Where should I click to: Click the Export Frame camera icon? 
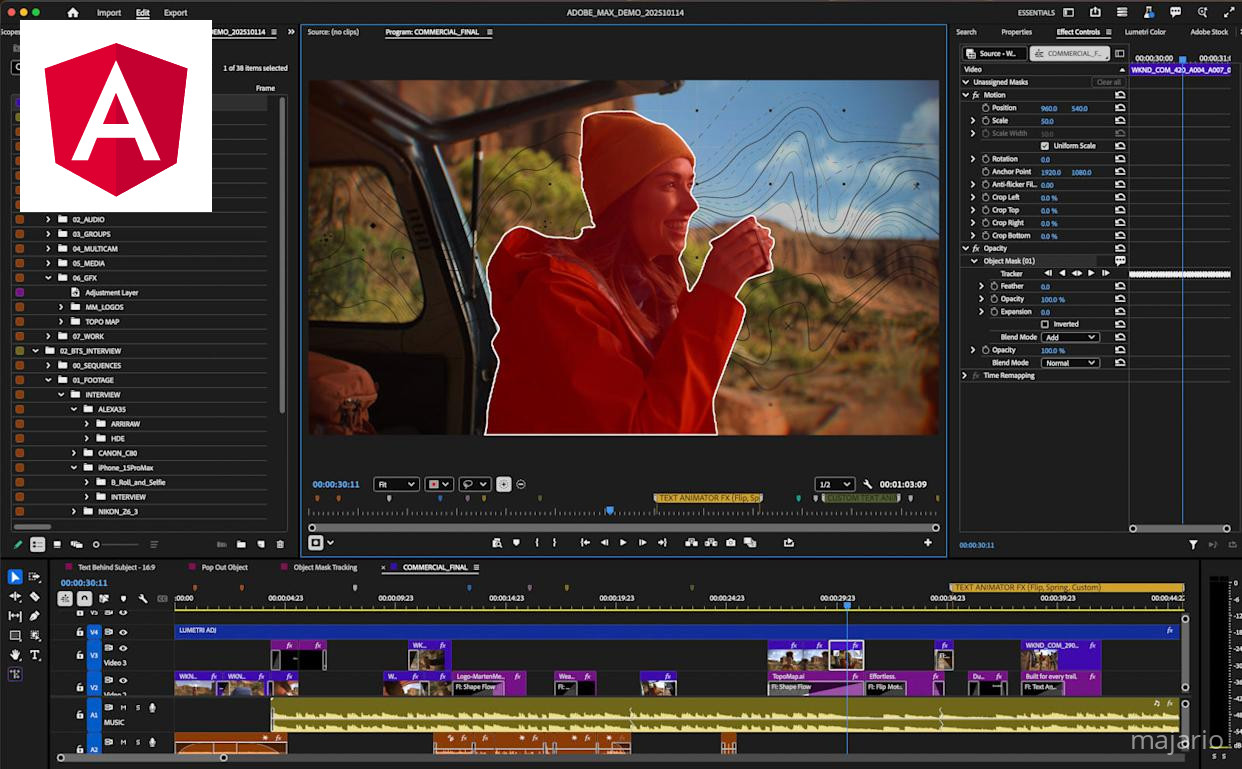(730, 542)
